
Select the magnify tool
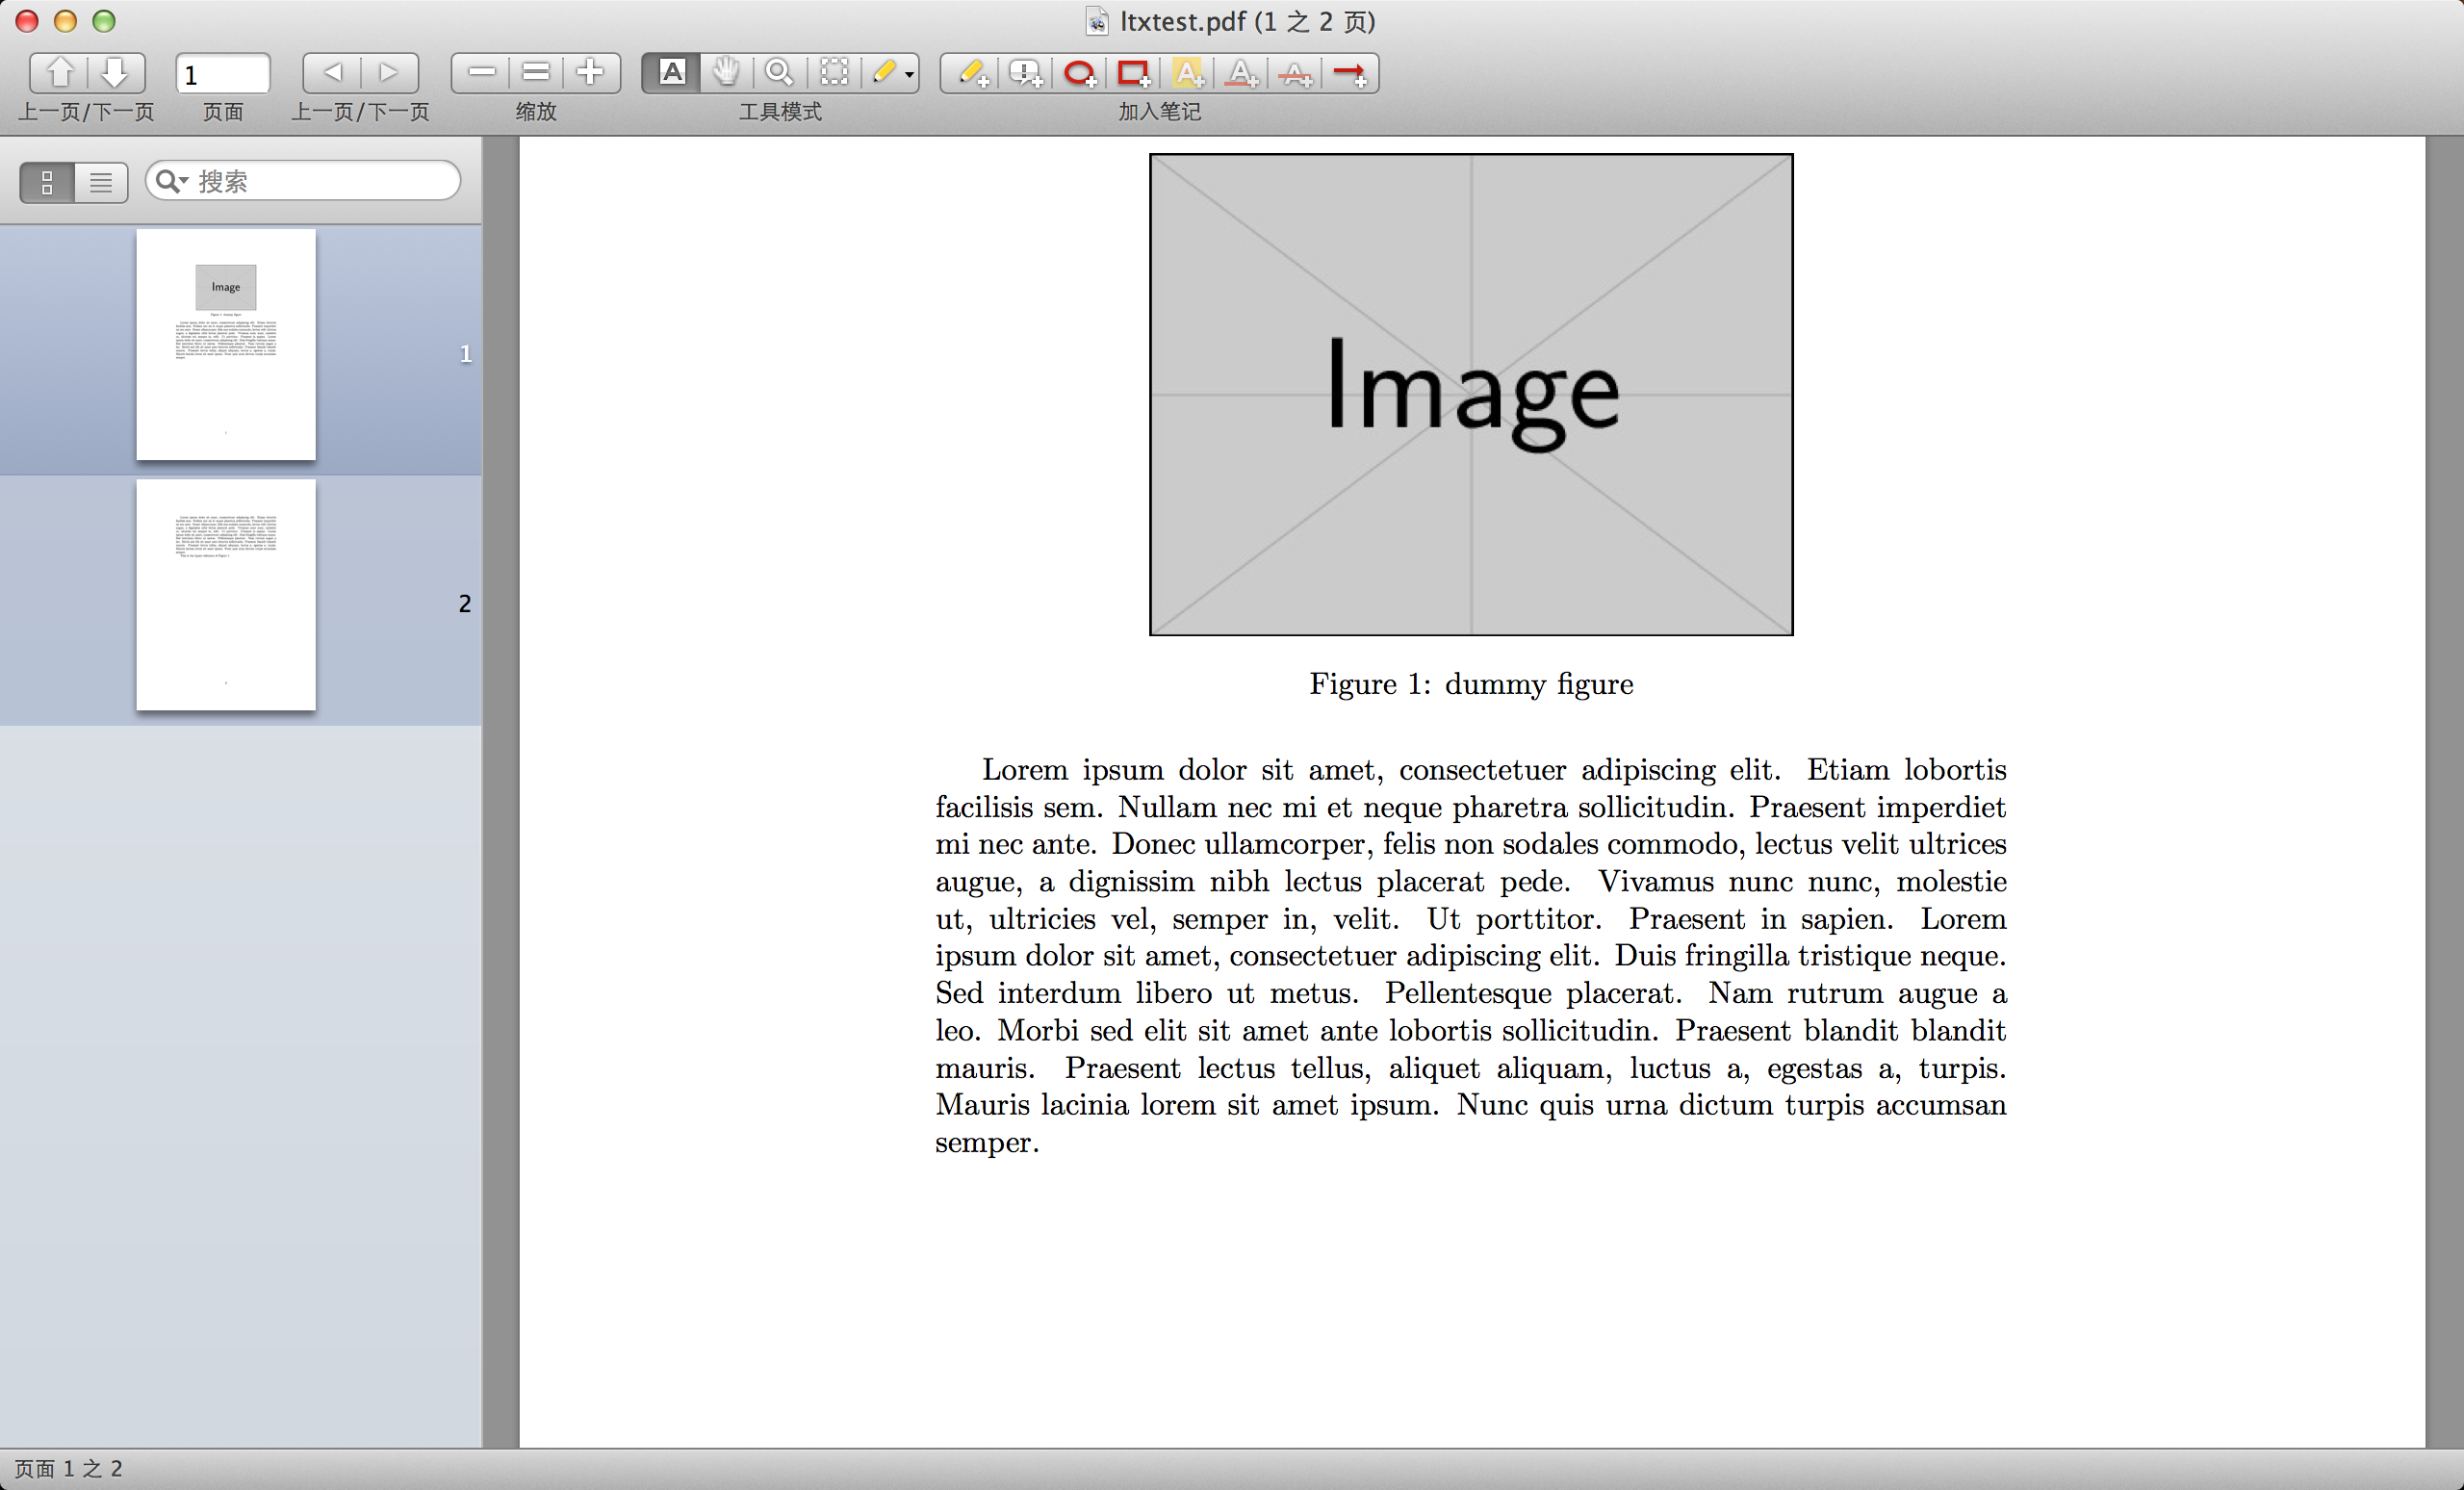(779, 72)
